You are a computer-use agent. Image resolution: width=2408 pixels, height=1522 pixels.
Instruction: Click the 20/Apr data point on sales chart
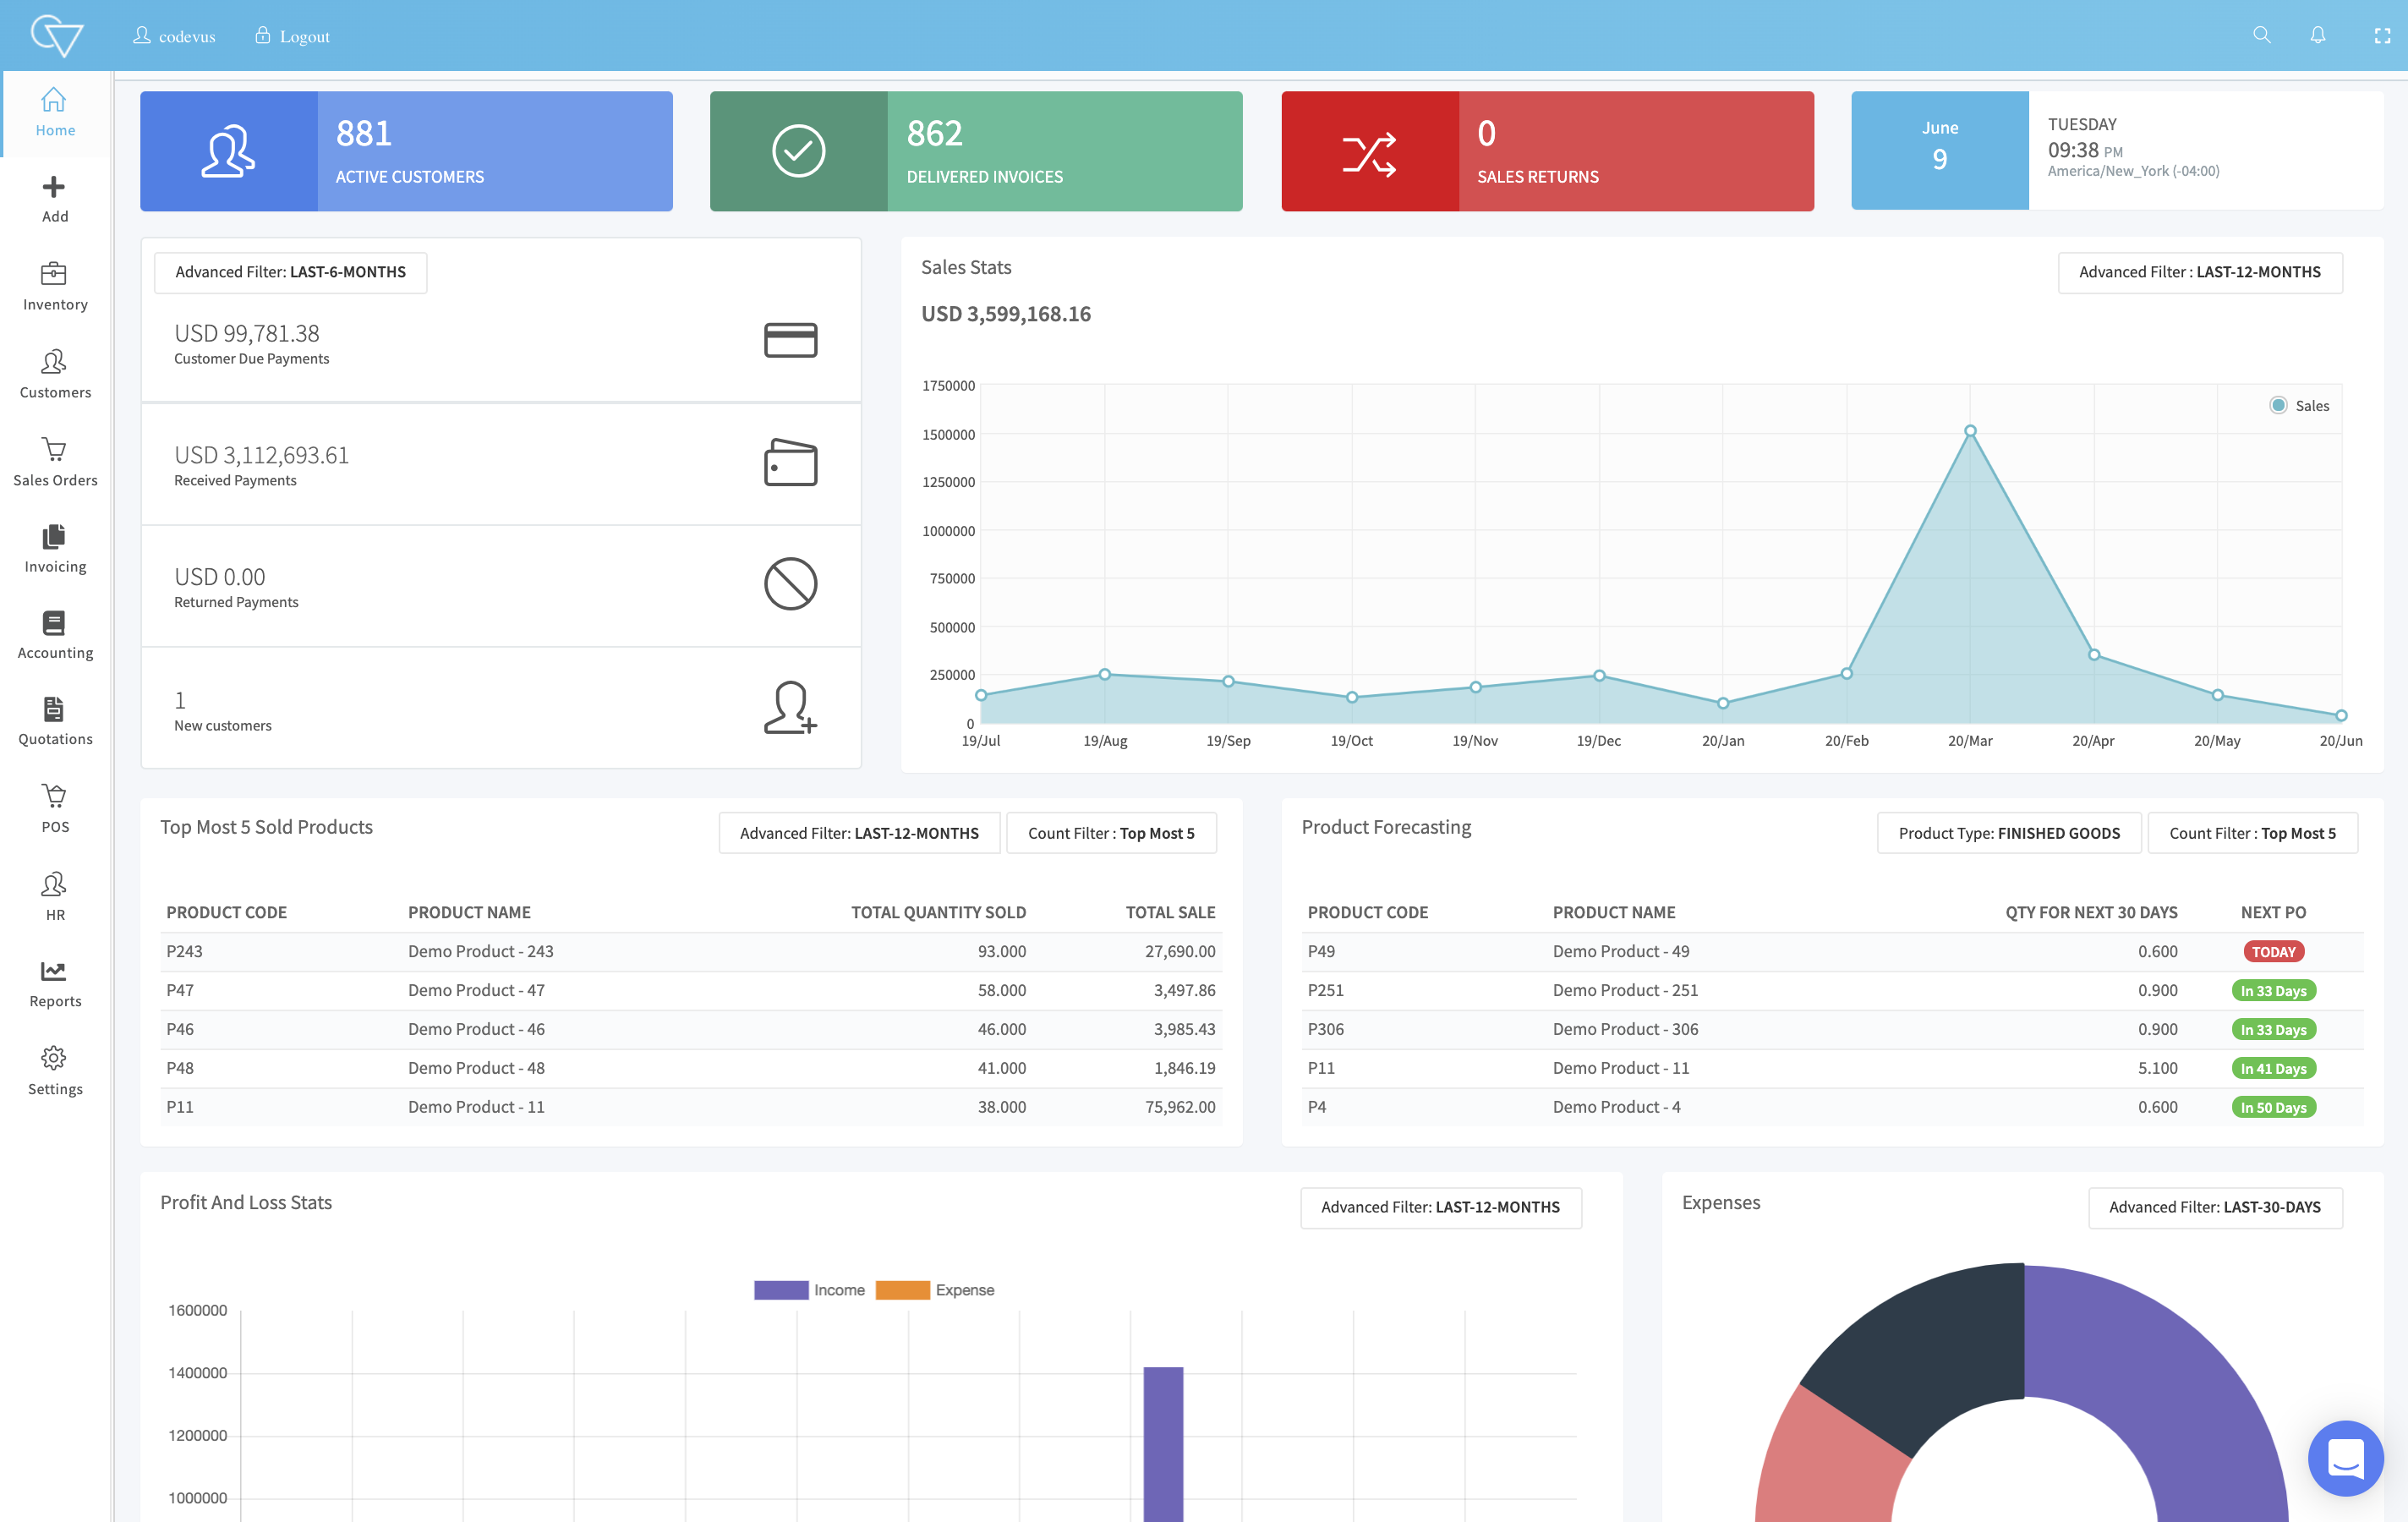(2094, 655)
